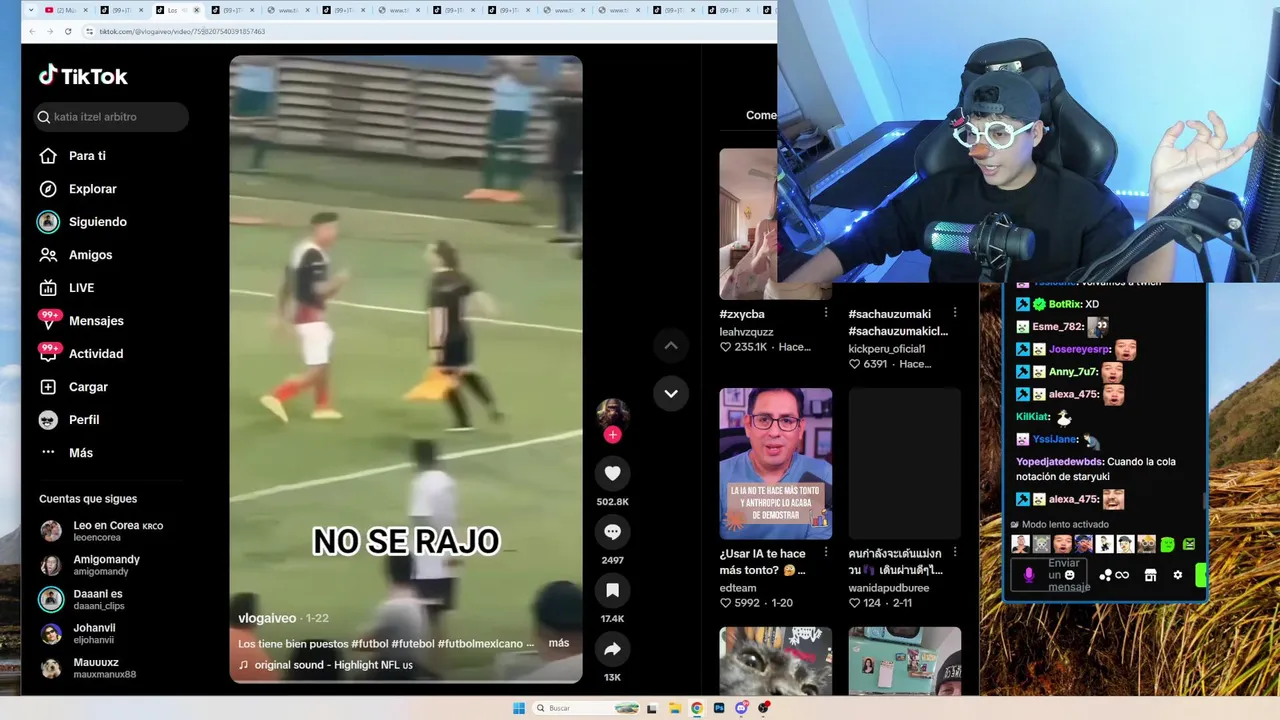Image resolution: width=1280 pixels, height=720 pixels.
Task: Open options for the #zxycba video
Action: pyautogui.click(x=825, y=313)
